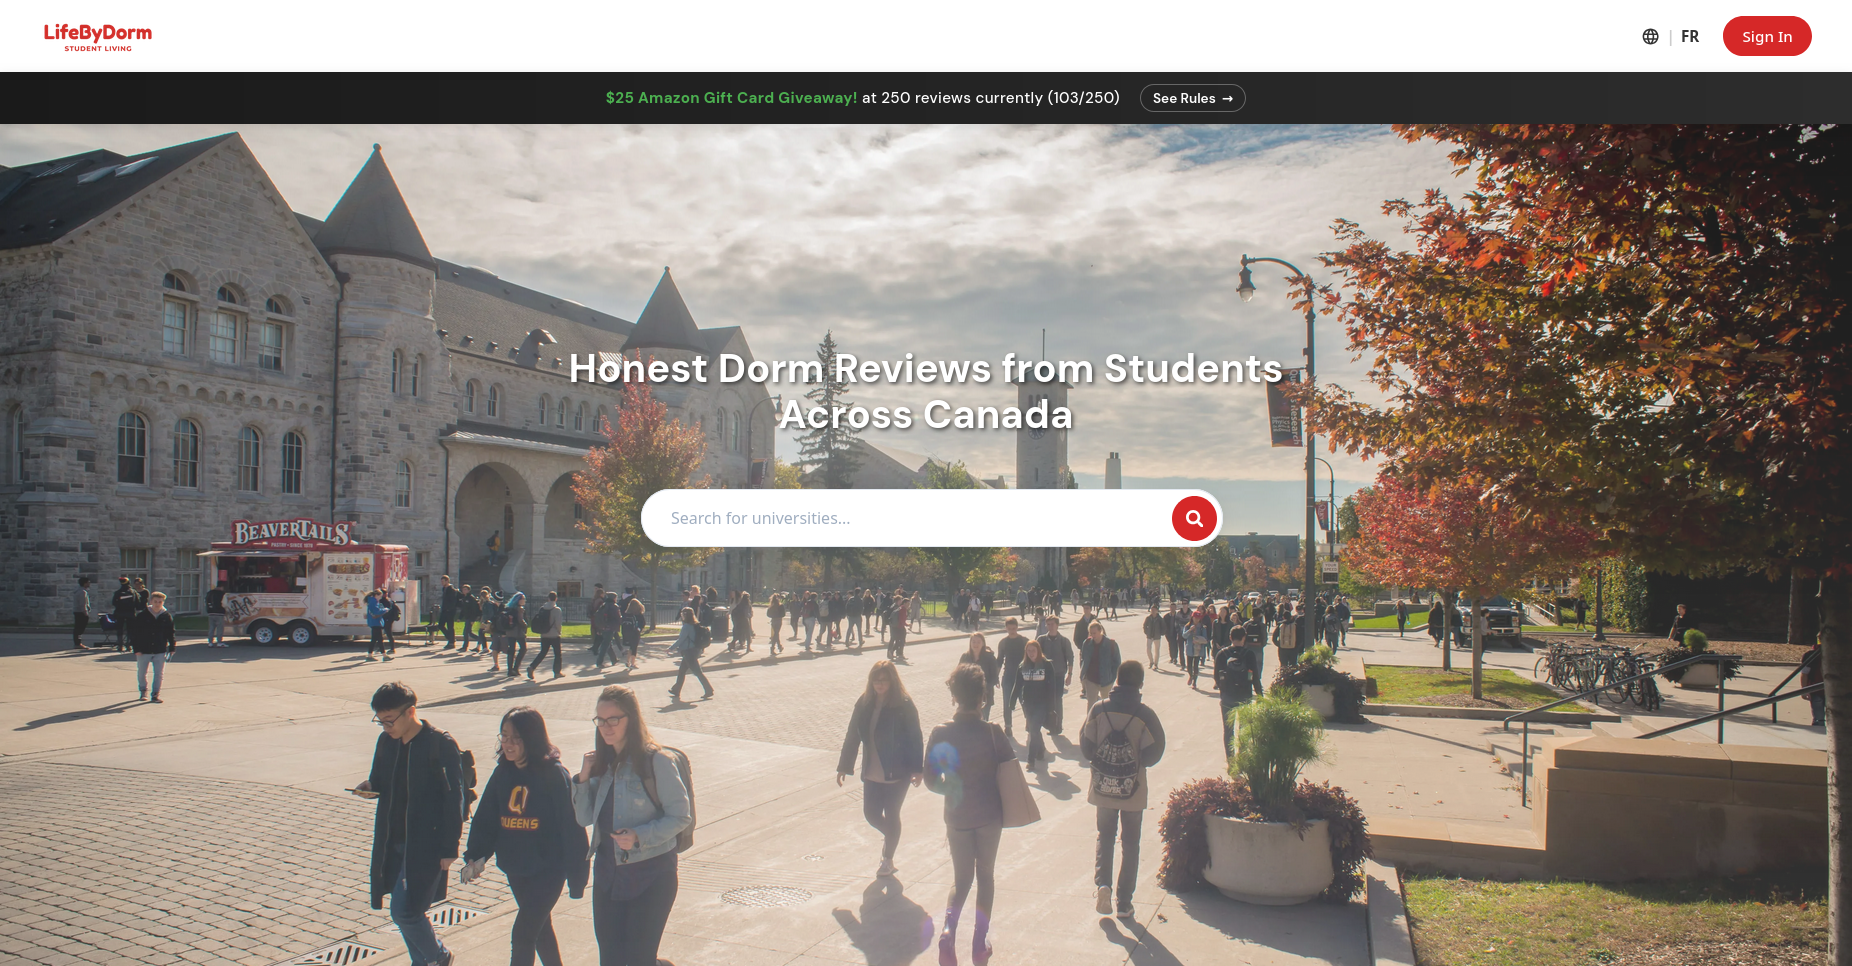The height and width of the screenshot is (966, 1852).
Task: Click the STUDENT LIVING tagline under logo
Action: pos(98,49)
